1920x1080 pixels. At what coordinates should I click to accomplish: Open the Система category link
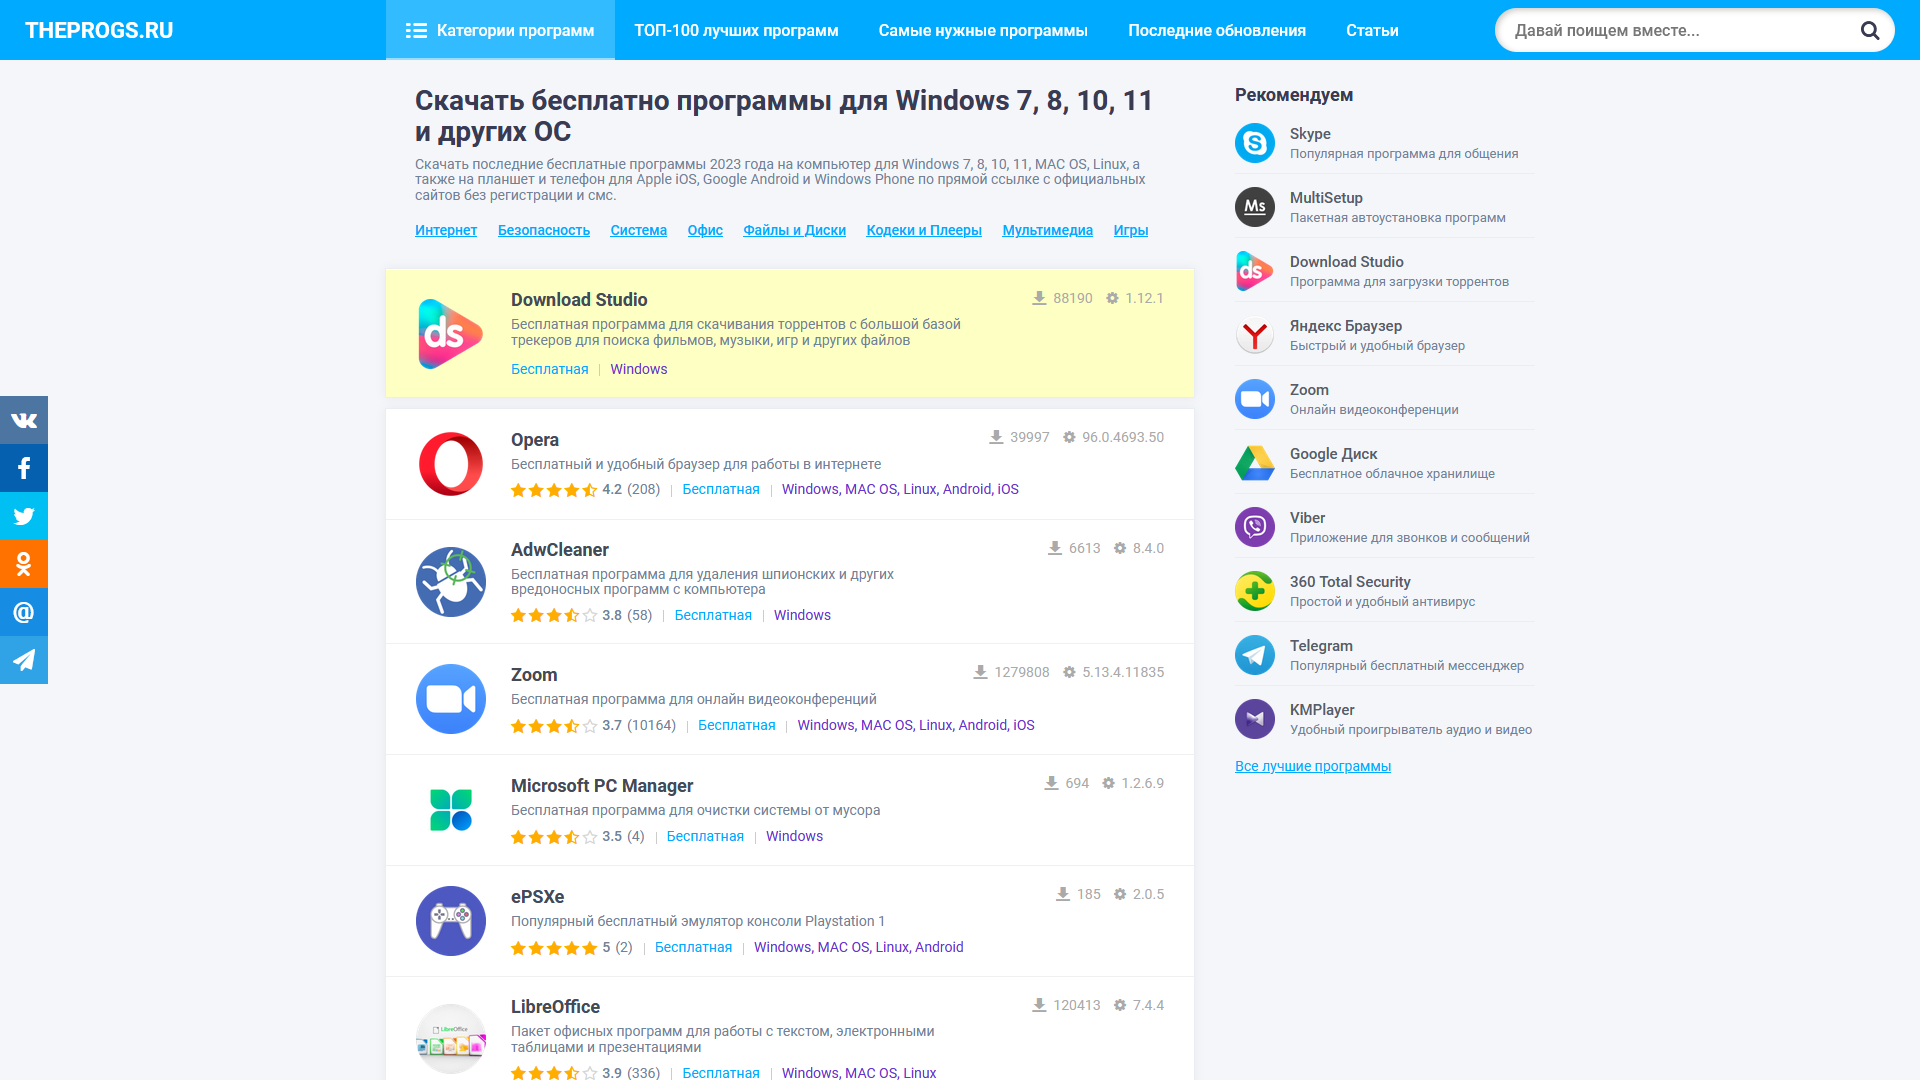[x=639, y=230]
